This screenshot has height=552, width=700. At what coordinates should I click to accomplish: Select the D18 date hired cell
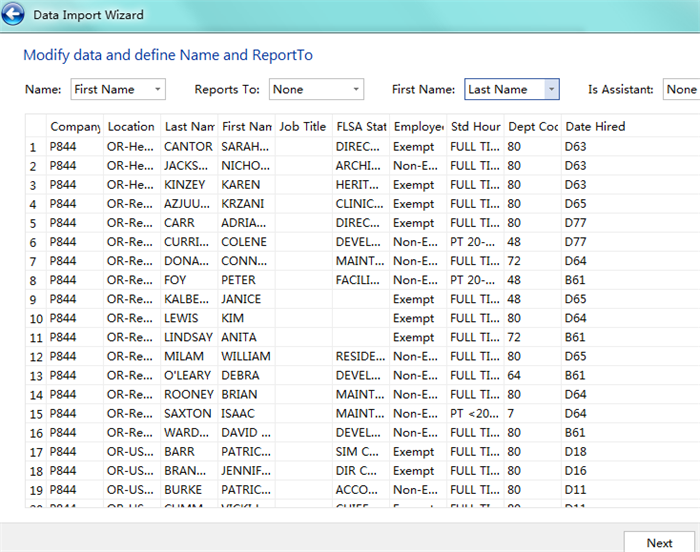(575, 452)
